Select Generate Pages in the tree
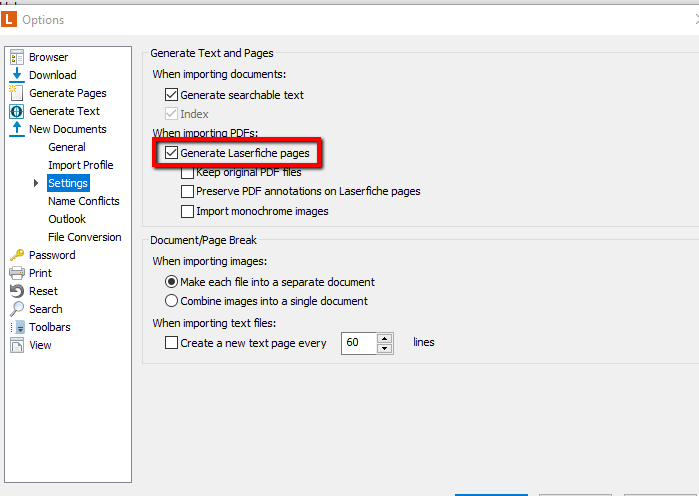Image resolution: width=699 pixels, height=496 pixels. (68, 93)
